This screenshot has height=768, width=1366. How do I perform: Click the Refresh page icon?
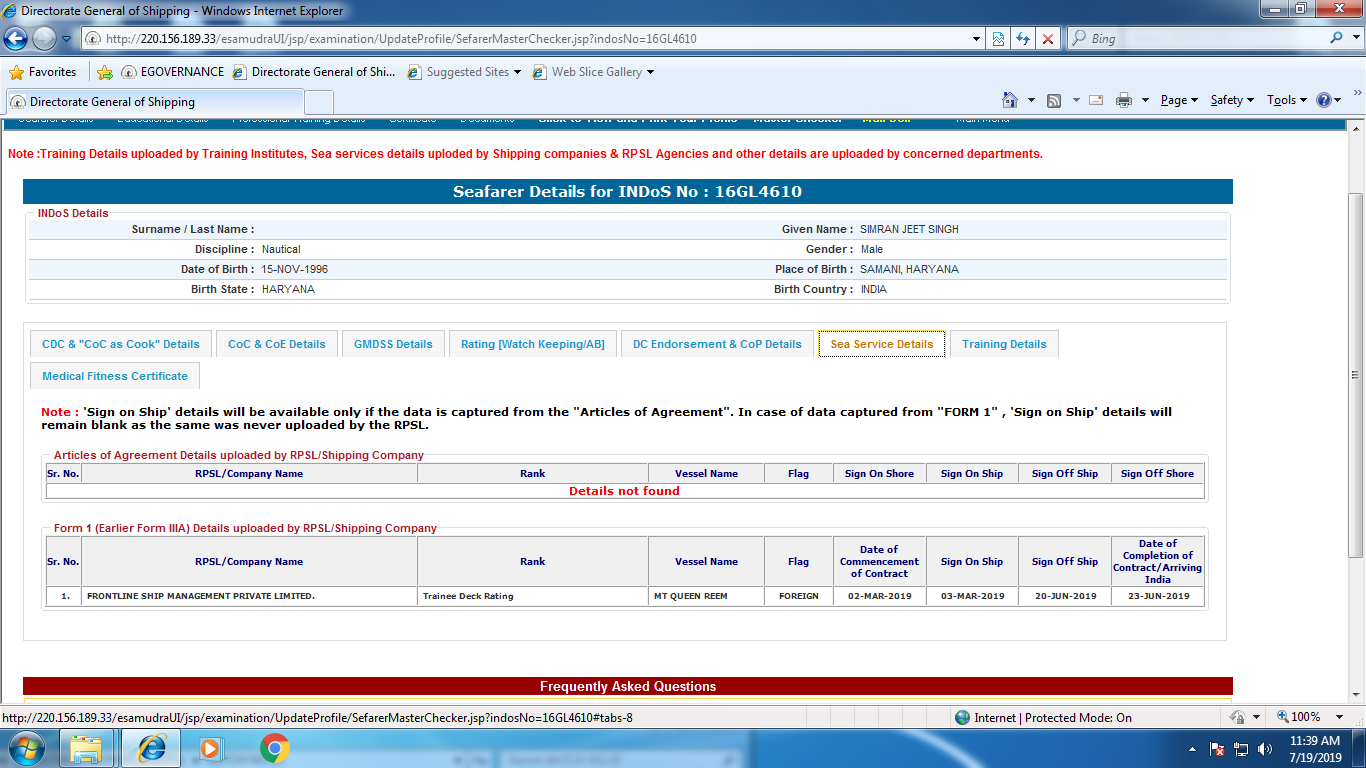coord(1022,39)
